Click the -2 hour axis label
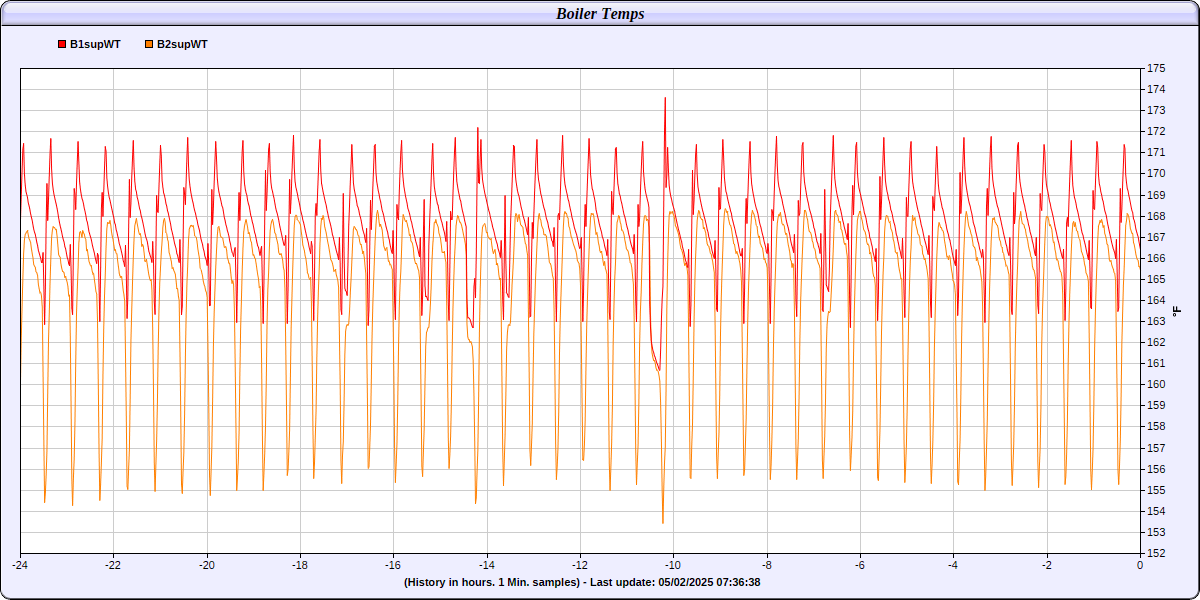 click(1047, 565)
